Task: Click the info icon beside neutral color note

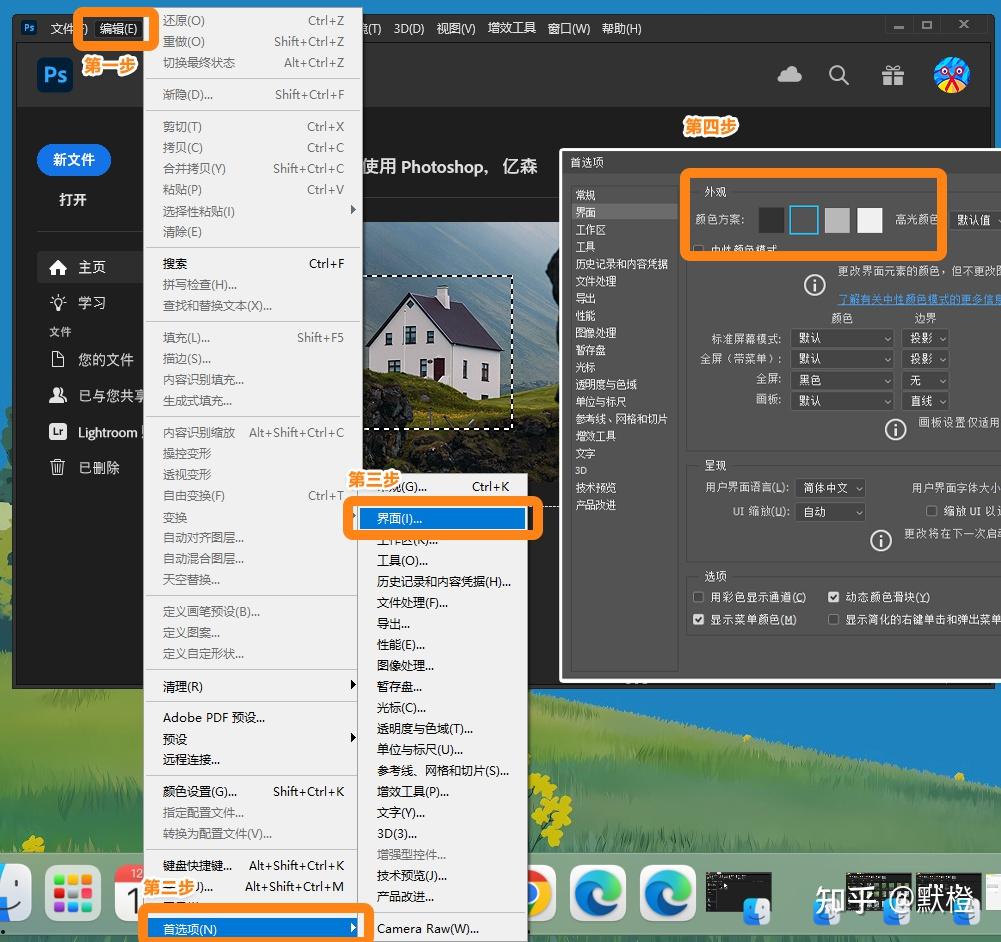Action: (x=814, y=285)
